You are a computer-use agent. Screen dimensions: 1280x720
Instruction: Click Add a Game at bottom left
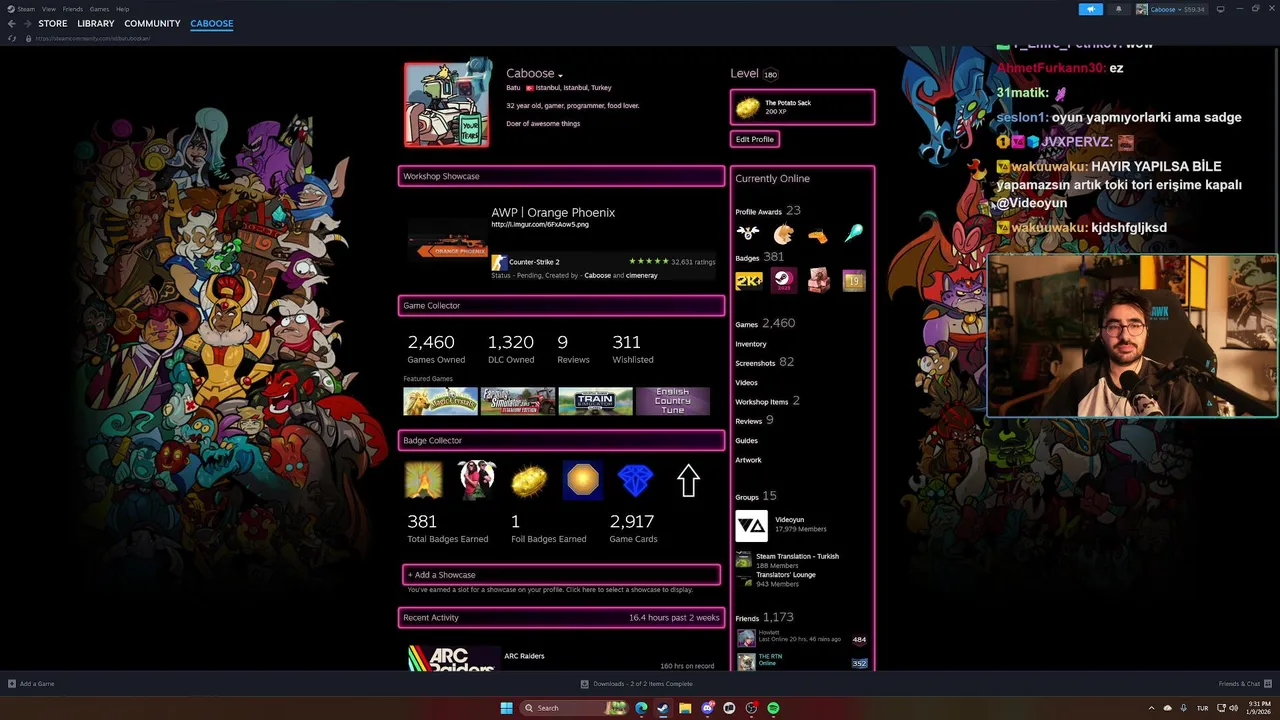tap(31, 684)
